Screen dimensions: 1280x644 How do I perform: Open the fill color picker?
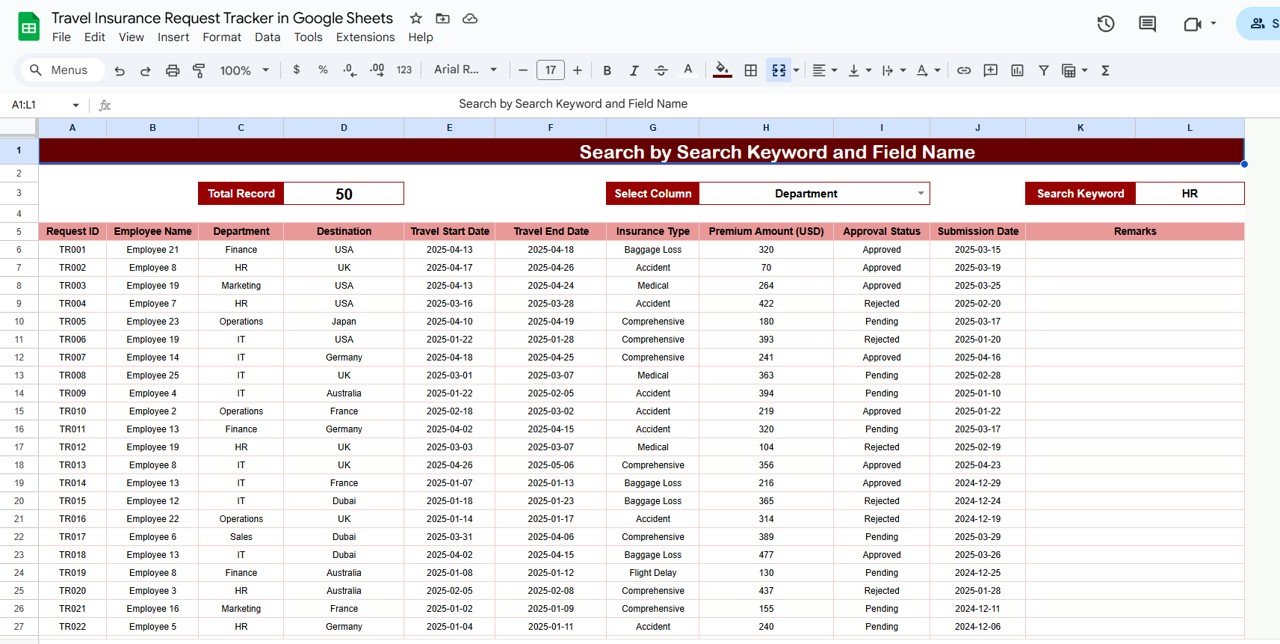(722, 70)
